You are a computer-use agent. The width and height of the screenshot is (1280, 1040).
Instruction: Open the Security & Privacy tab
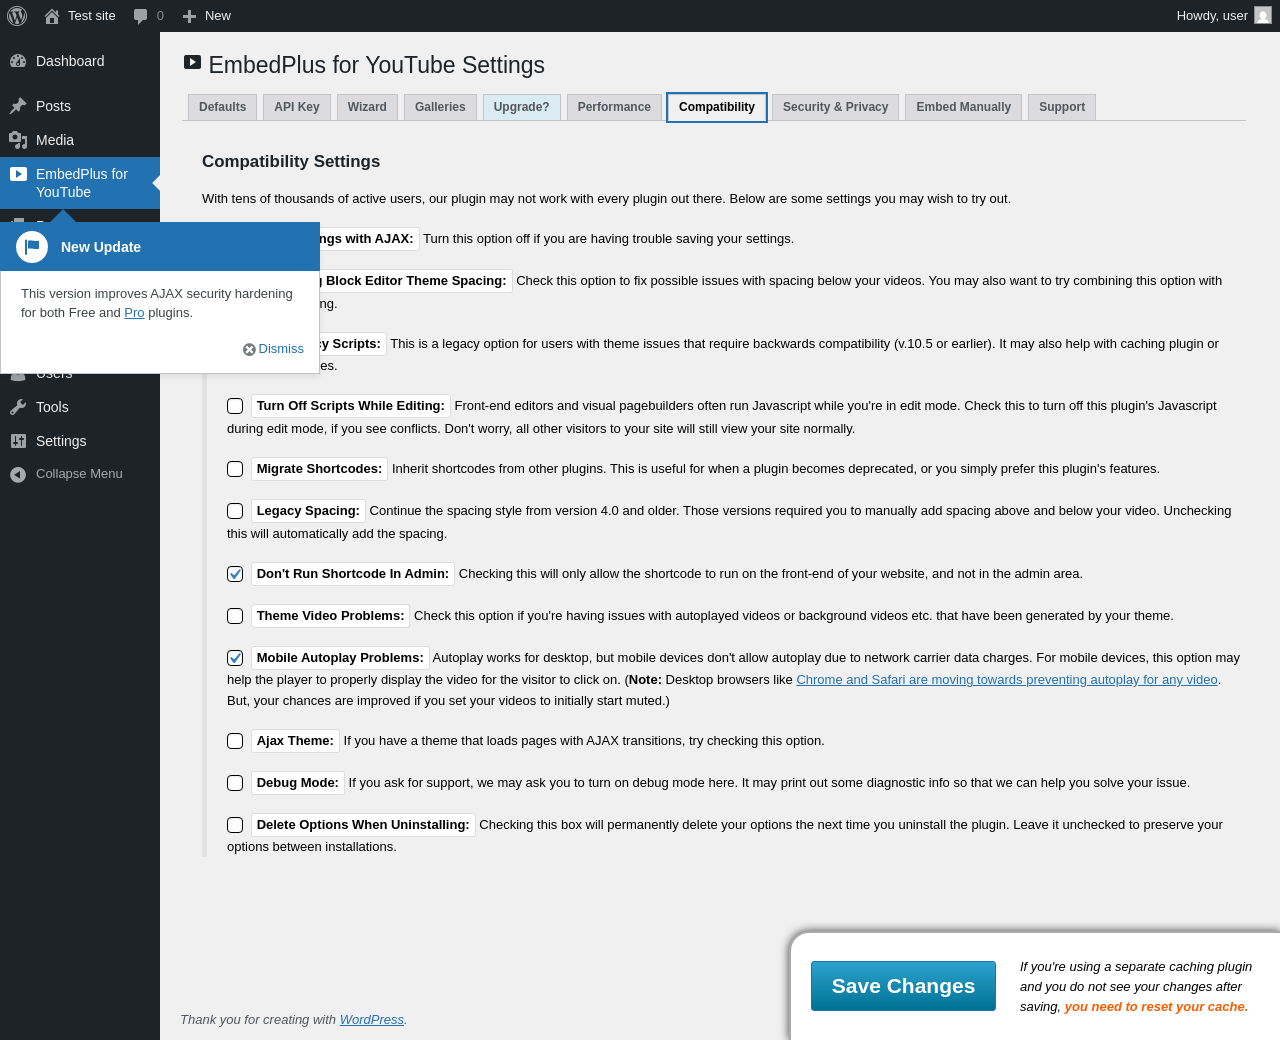(835, 107)
